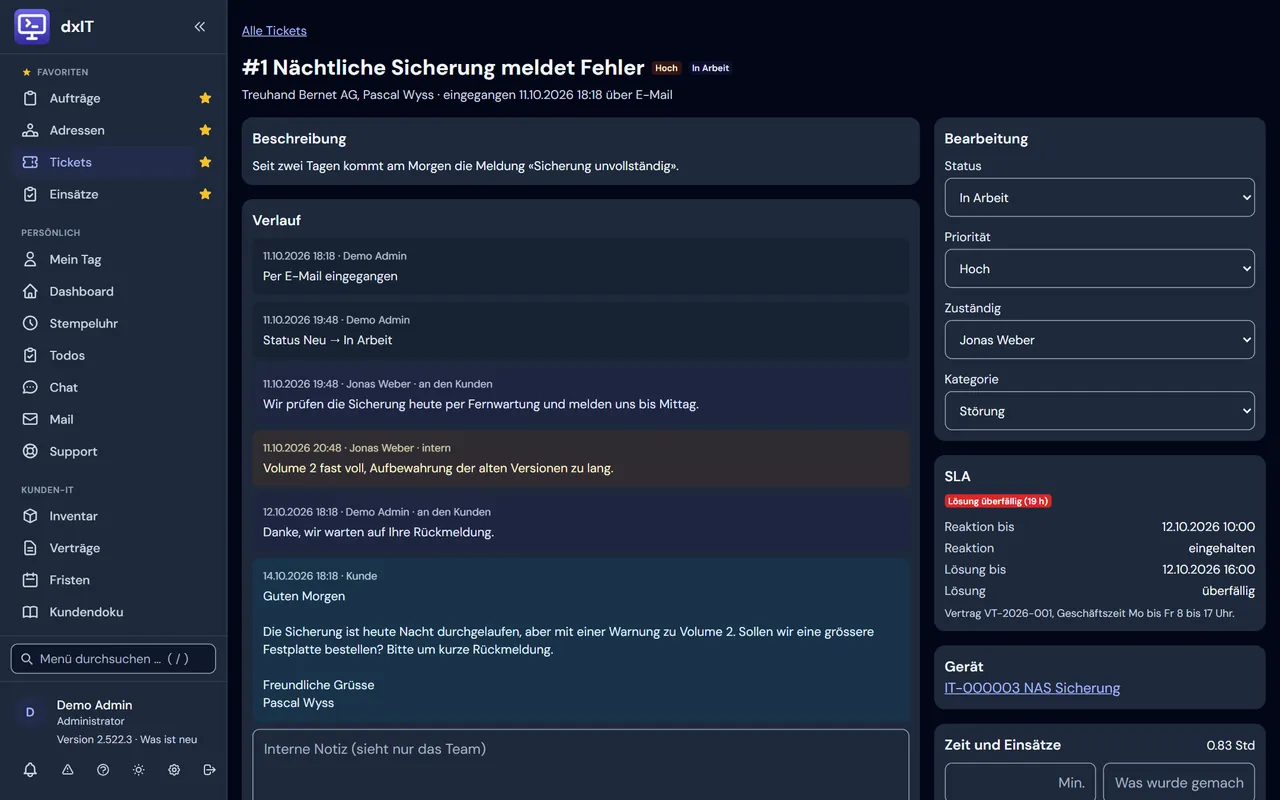Click the Kundendoku book icon
This screenshot has width=1280, height=800.
[30, 612]
